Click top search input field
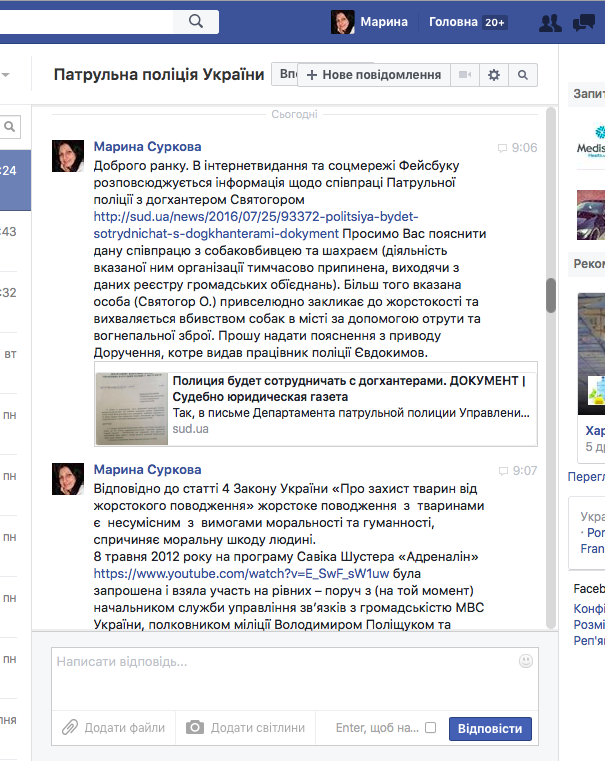Image resolution: width=605 pixels, height=761 pixels. click(86, 21)
